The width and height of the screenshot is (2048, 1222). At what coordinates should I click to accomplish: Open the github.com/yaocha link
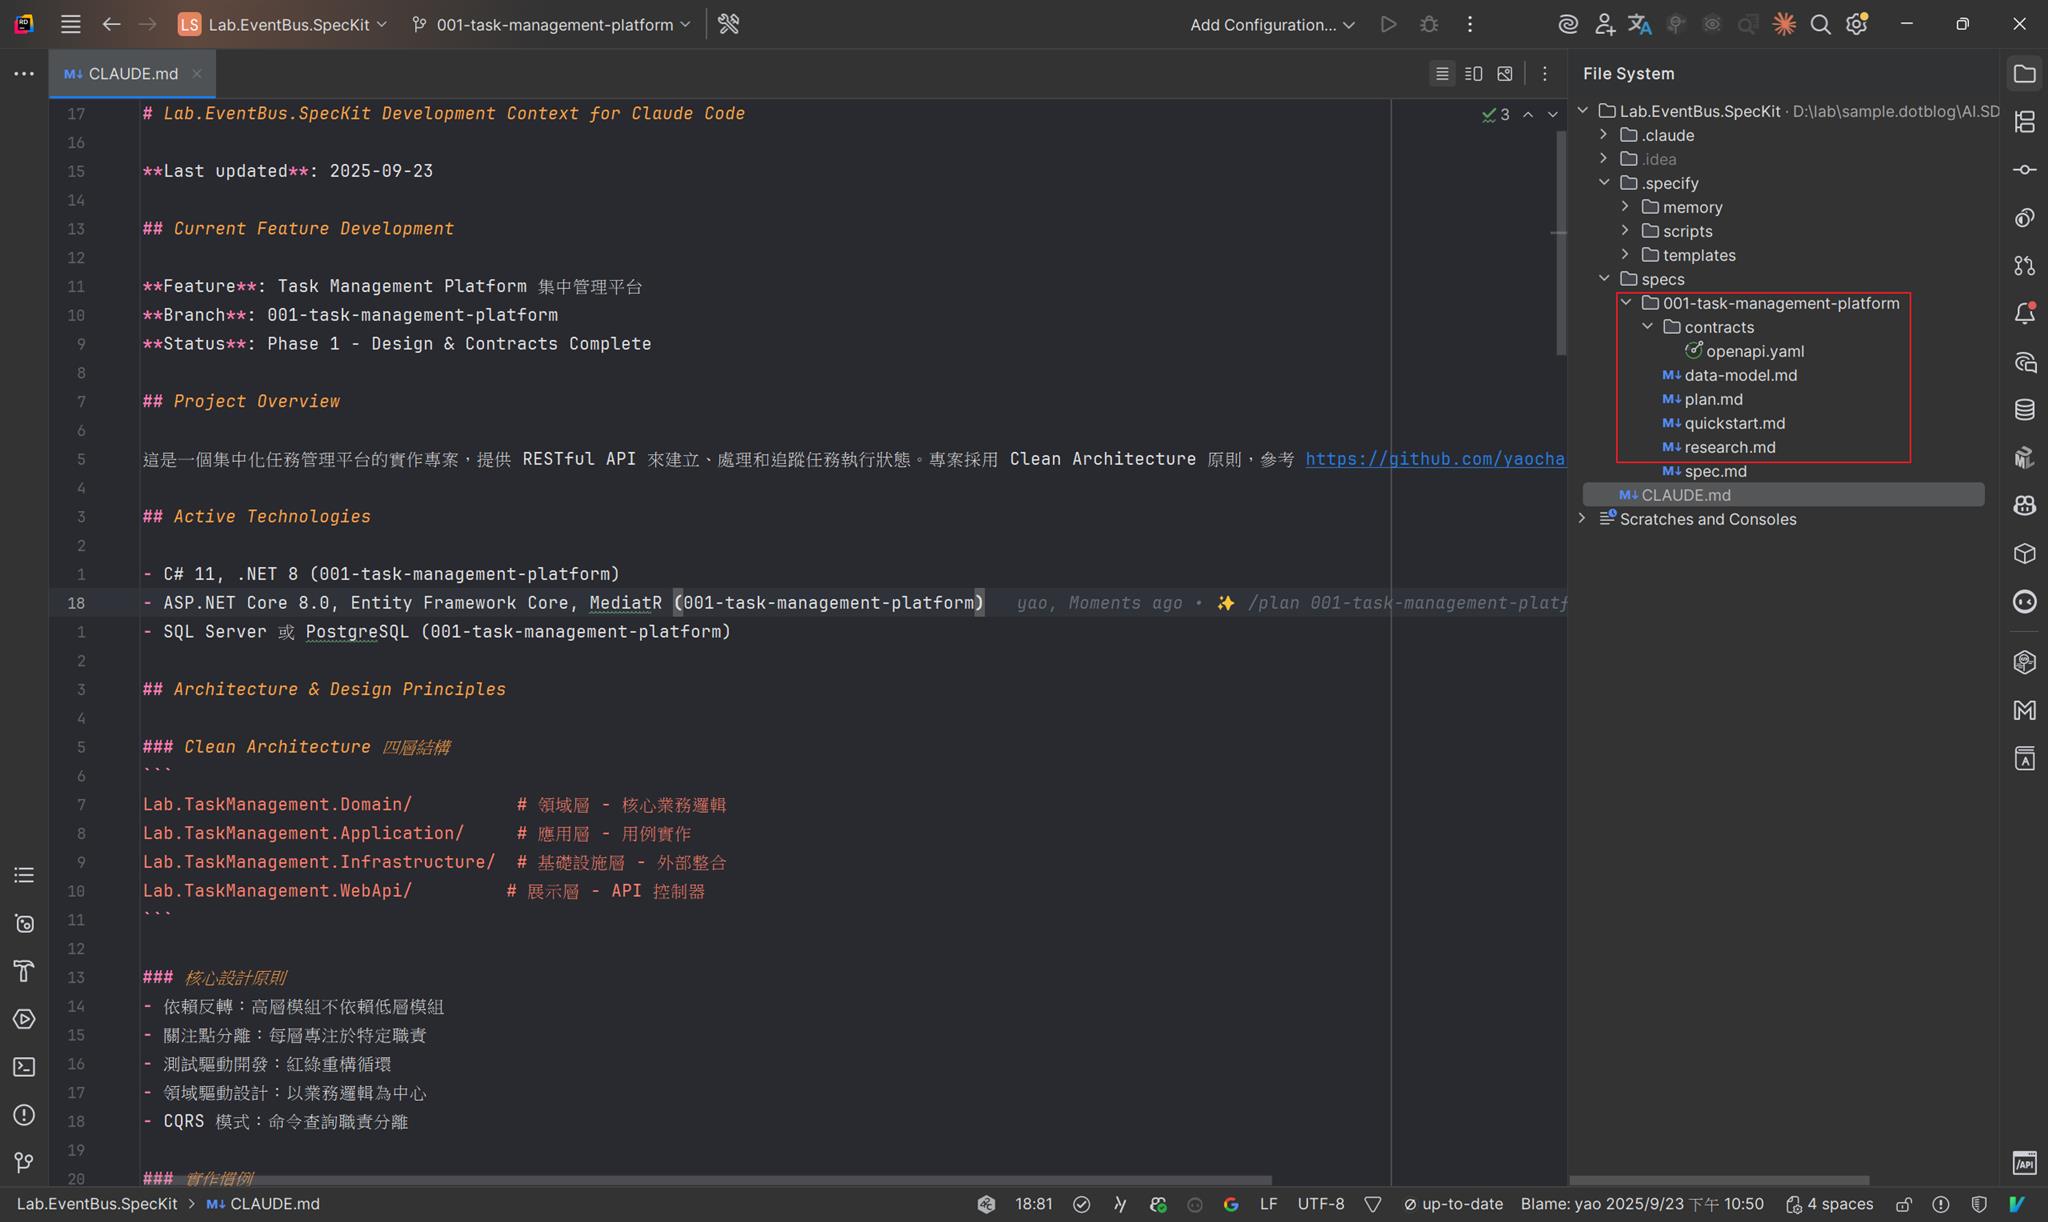coord(1435,459)
